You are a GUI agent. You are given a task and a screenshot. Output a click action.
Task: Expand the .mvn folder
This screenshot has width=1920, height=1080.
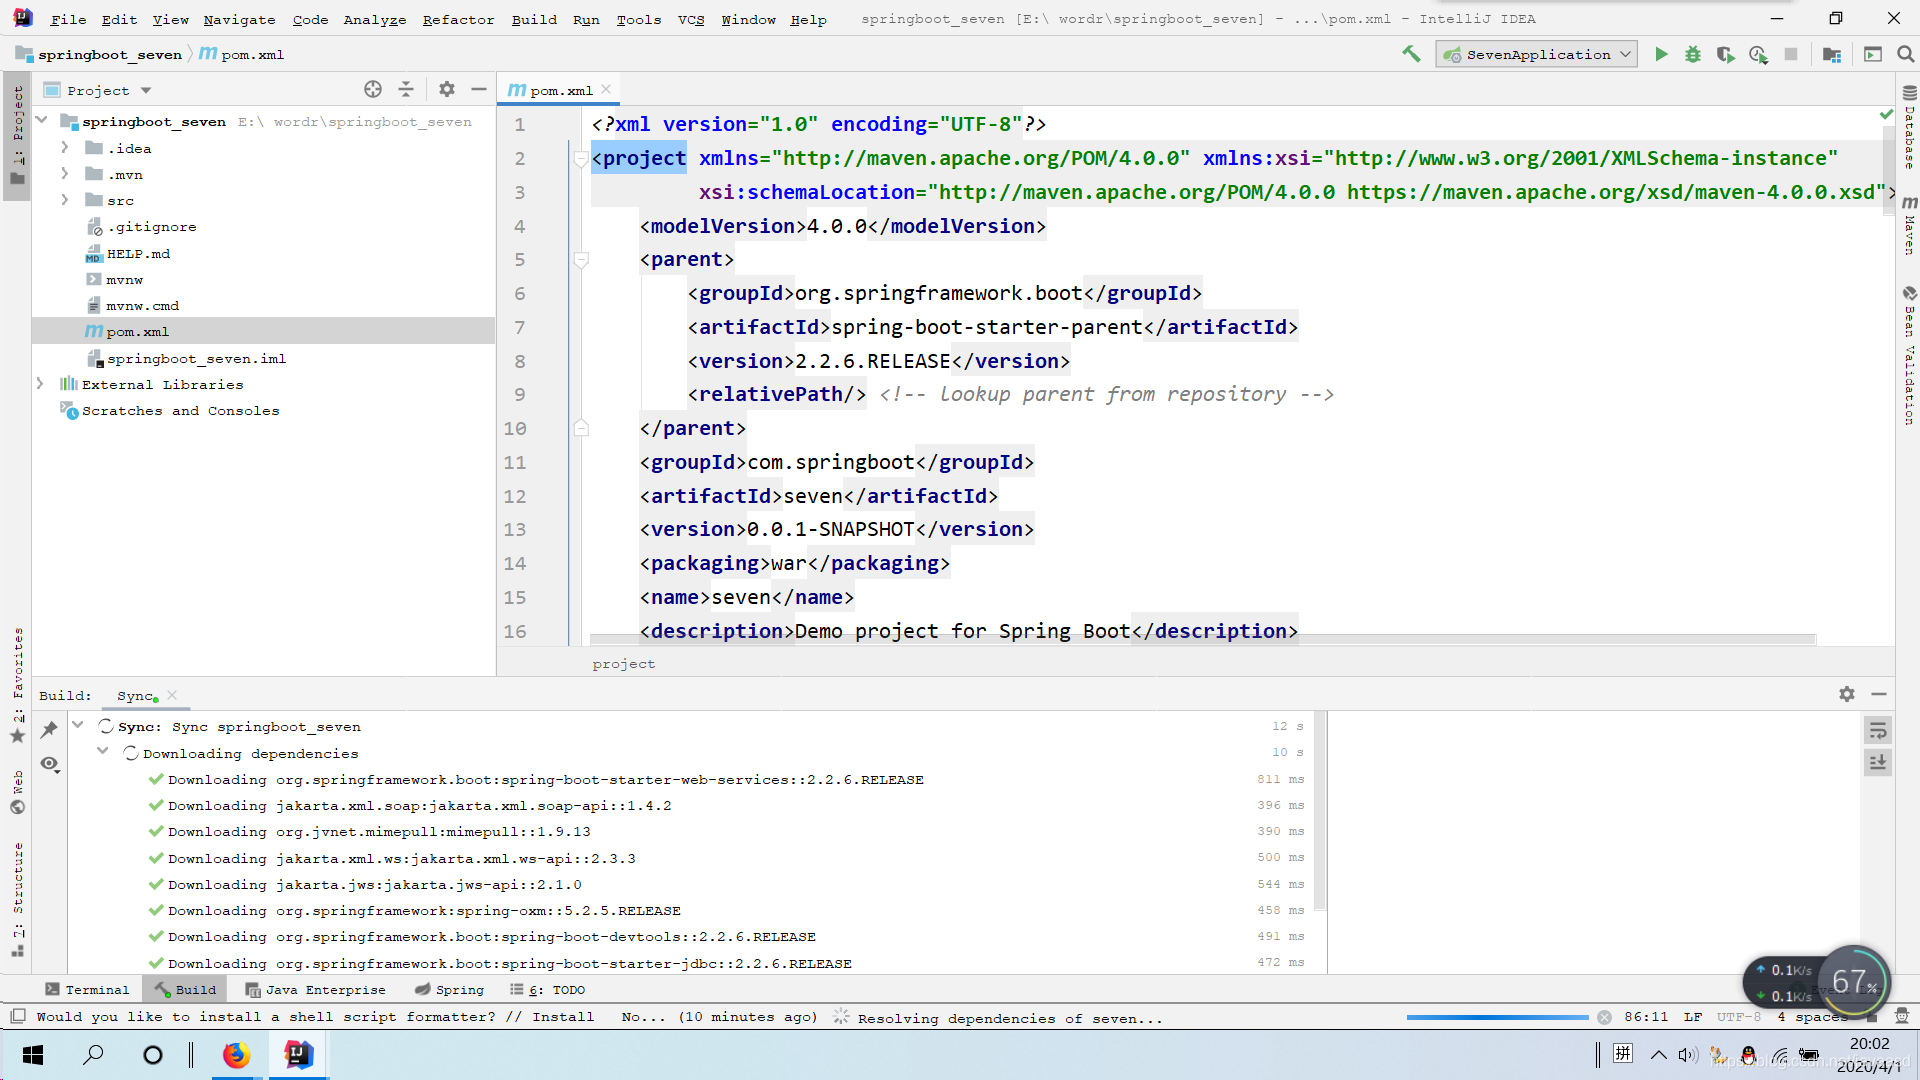[x=65, y=174]
